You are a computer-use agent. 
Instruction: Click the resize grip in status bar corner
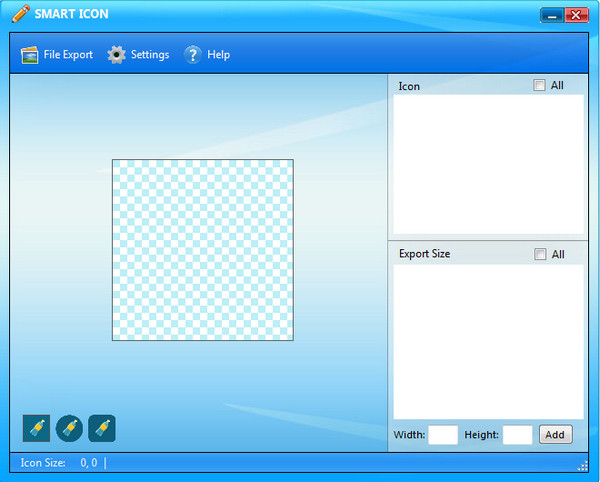click(582, 466)
